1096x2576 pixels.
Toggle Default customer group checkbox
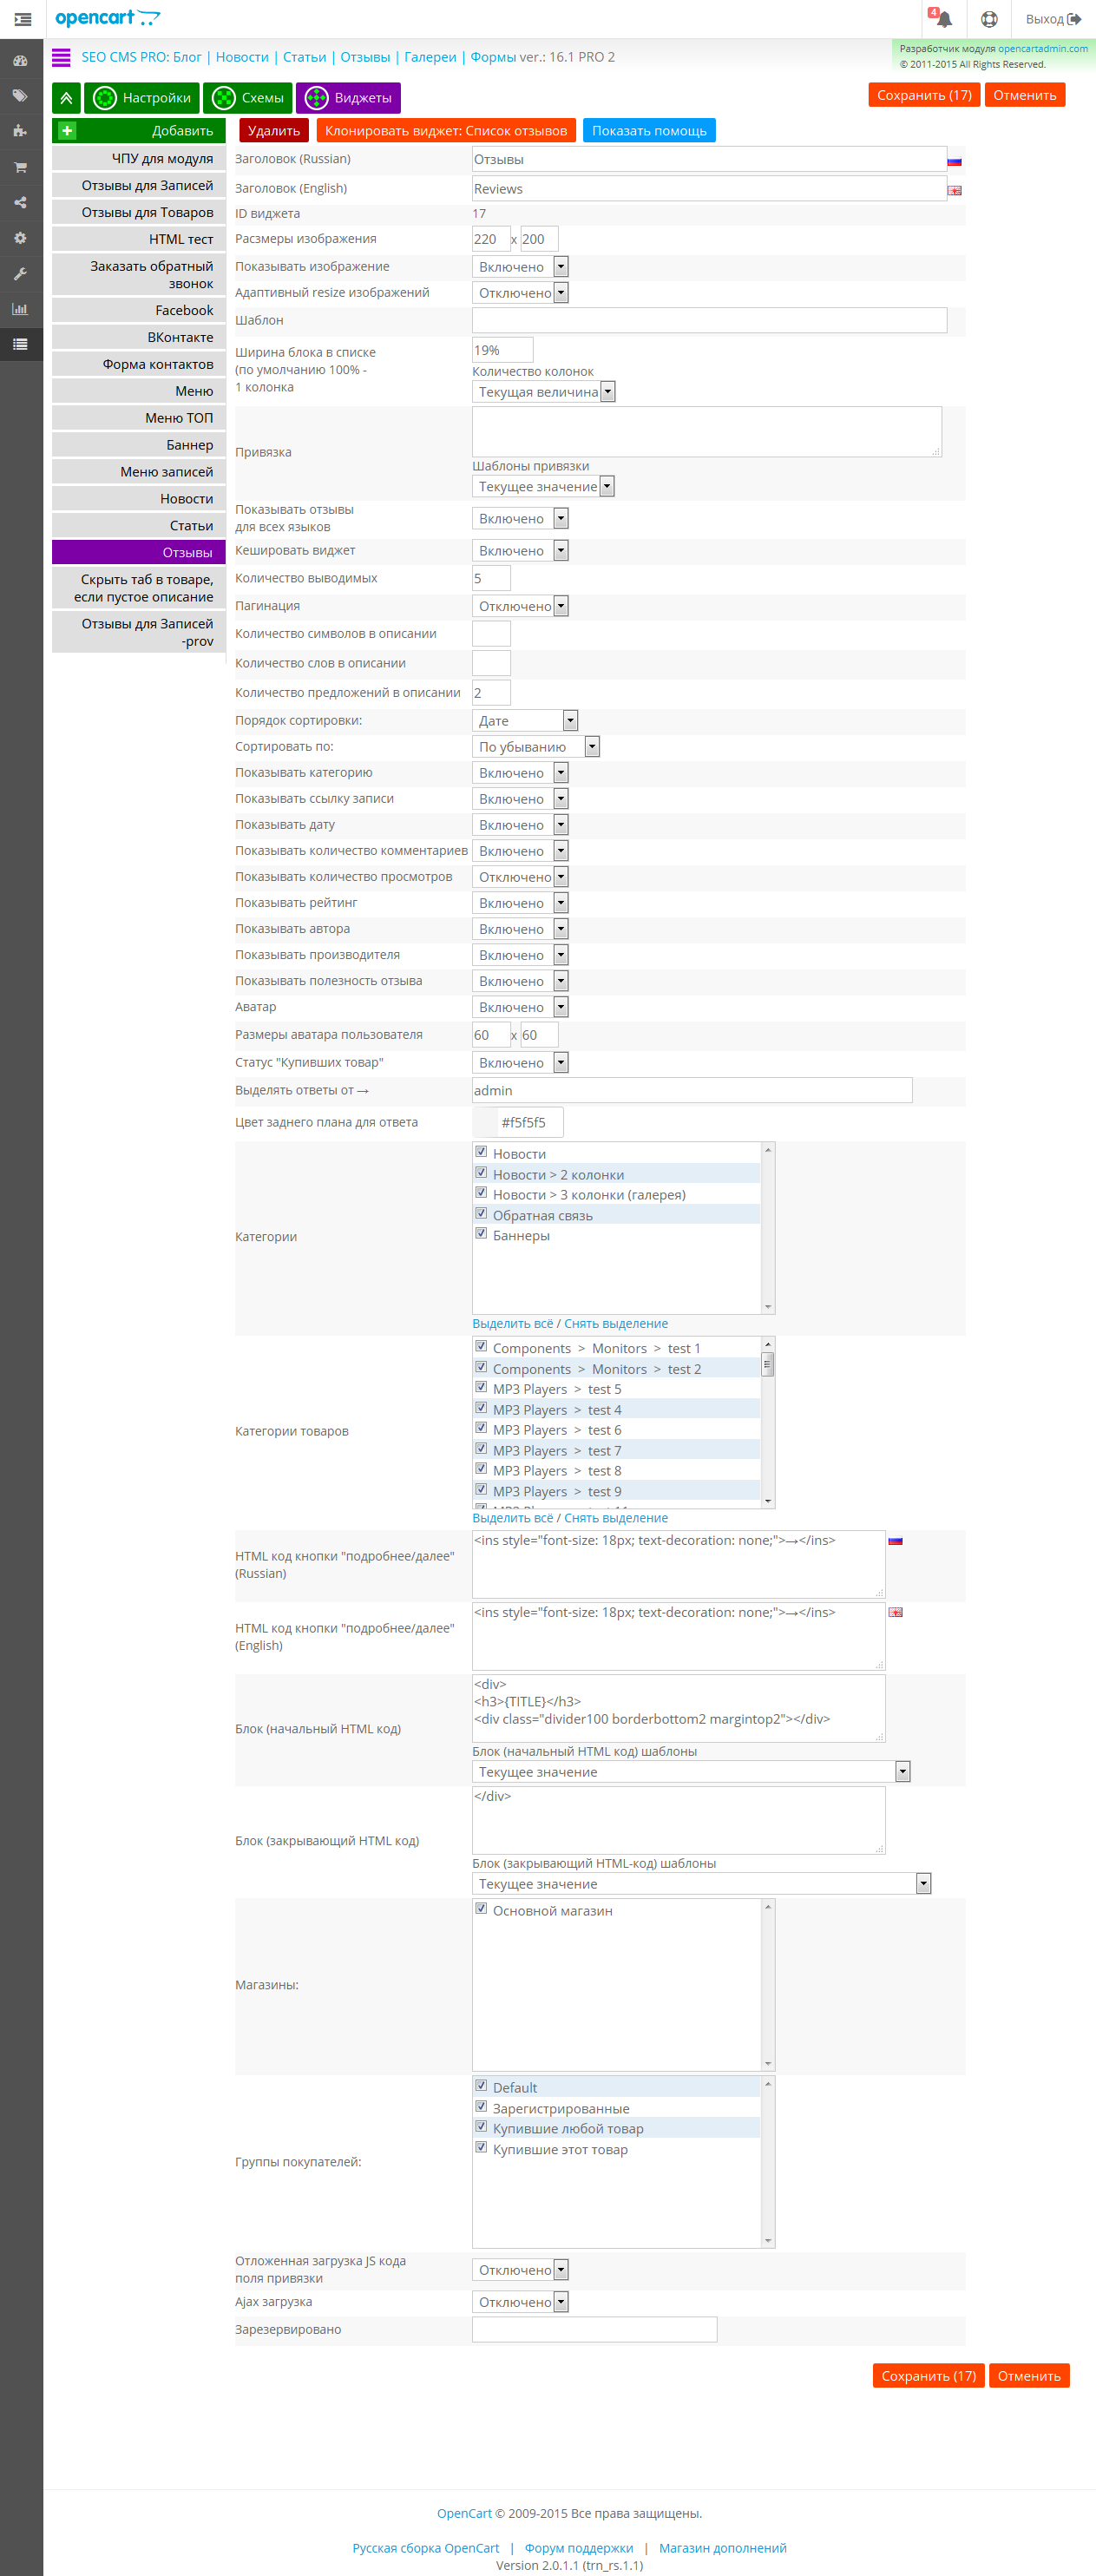coord(481,2086)
